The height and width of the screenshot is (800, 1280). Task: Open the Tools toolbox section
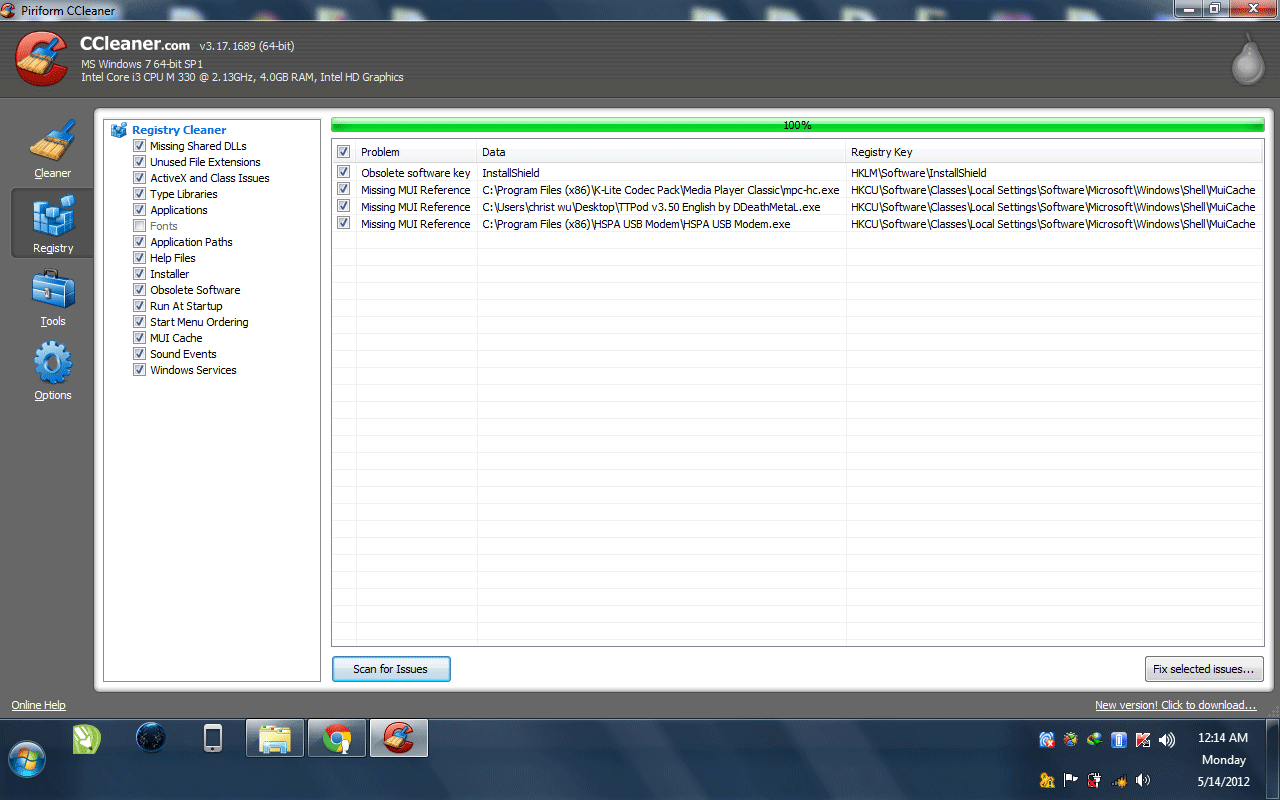[52, 296]
